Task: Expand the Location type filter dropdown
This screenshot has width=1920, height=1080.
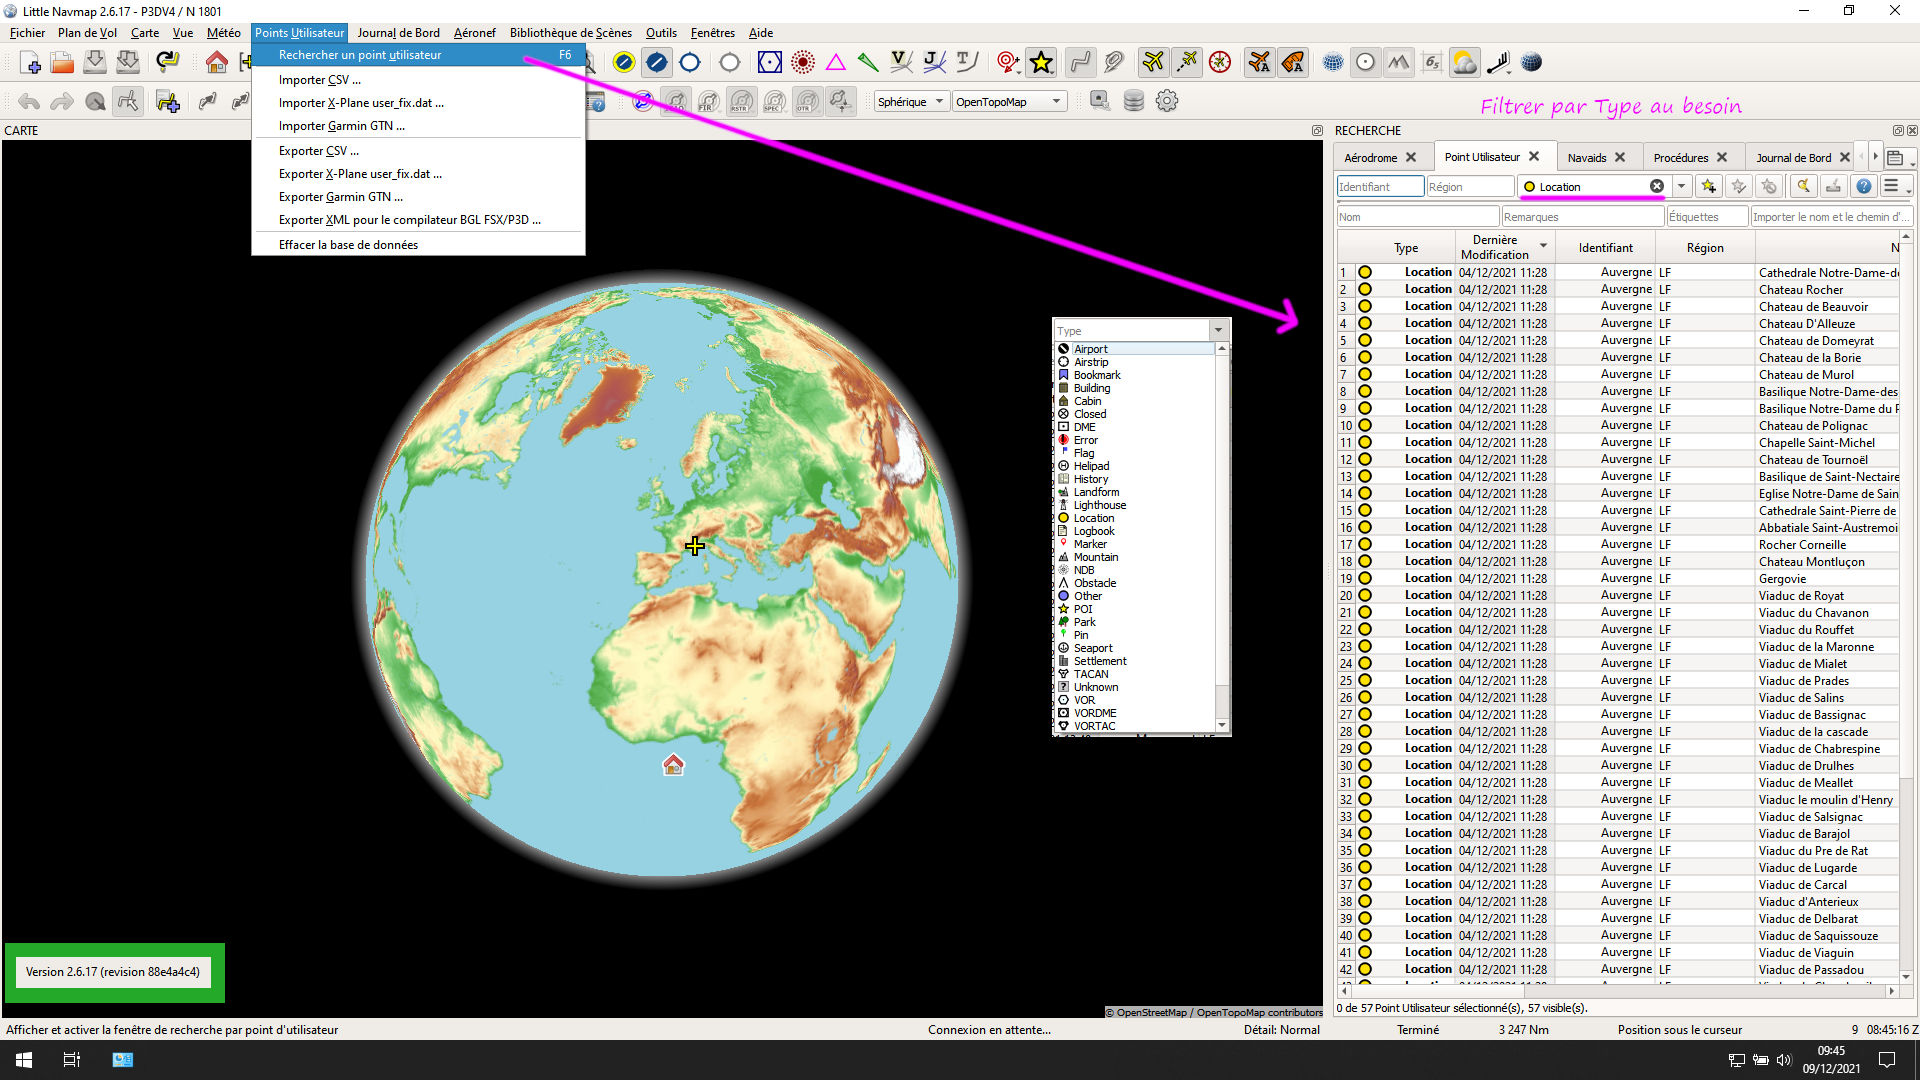Action: [x=1681, y=187]
